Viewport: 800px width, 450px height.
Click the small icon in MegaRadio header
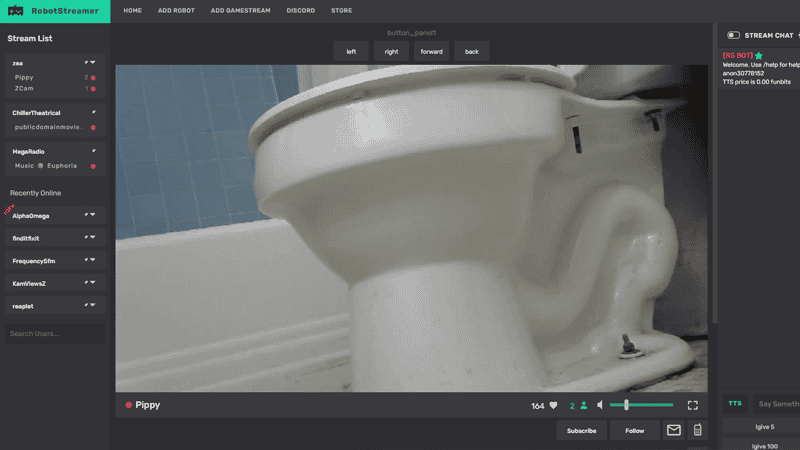tap(94, 151)
